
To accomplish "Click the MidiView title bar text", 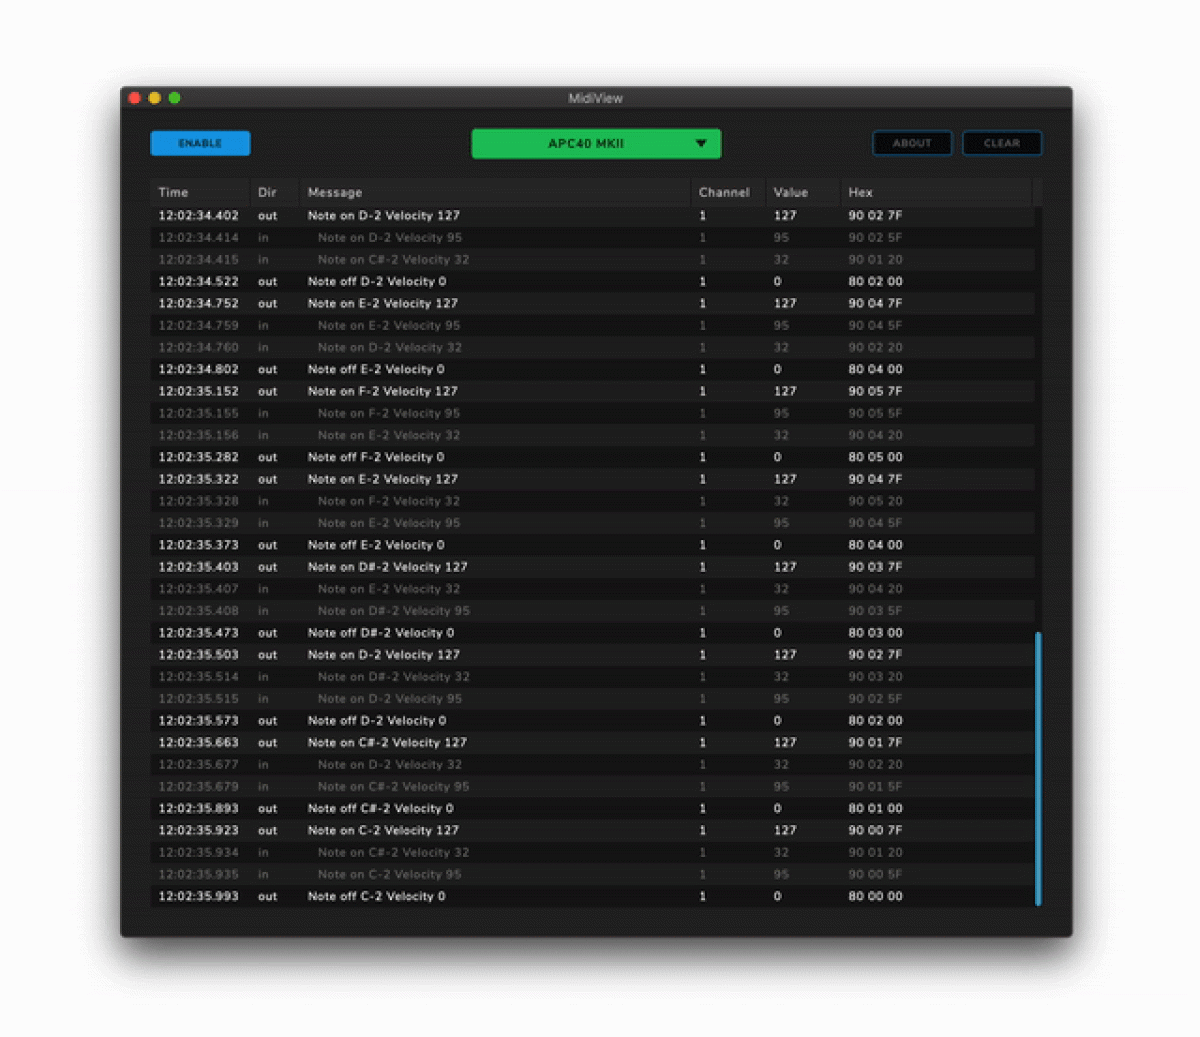I will (x=596, y=98).
